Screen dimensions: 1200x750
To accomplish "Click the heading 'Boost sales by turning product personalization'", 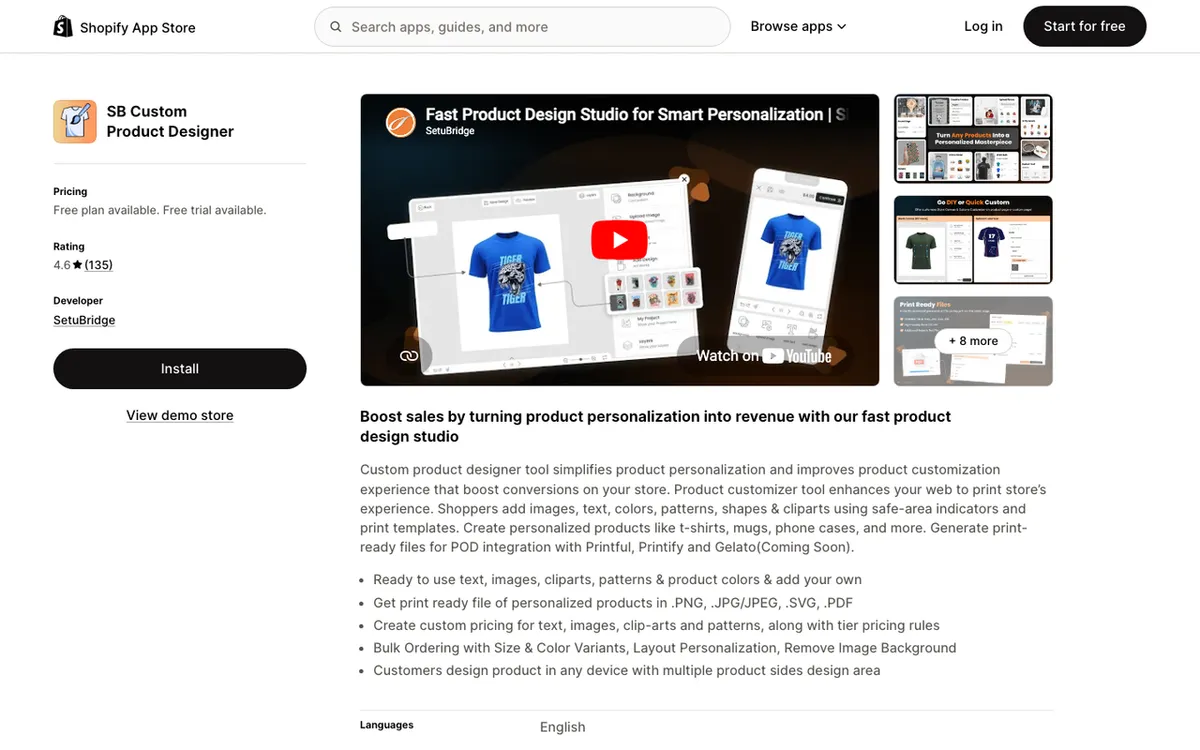I will (x=655, y=426).
